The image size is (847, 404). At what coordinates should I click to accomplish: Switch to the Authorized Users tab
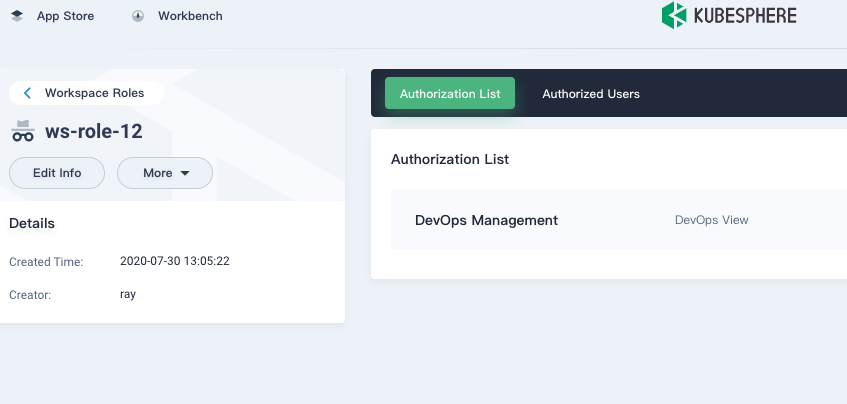click(591, 93)
